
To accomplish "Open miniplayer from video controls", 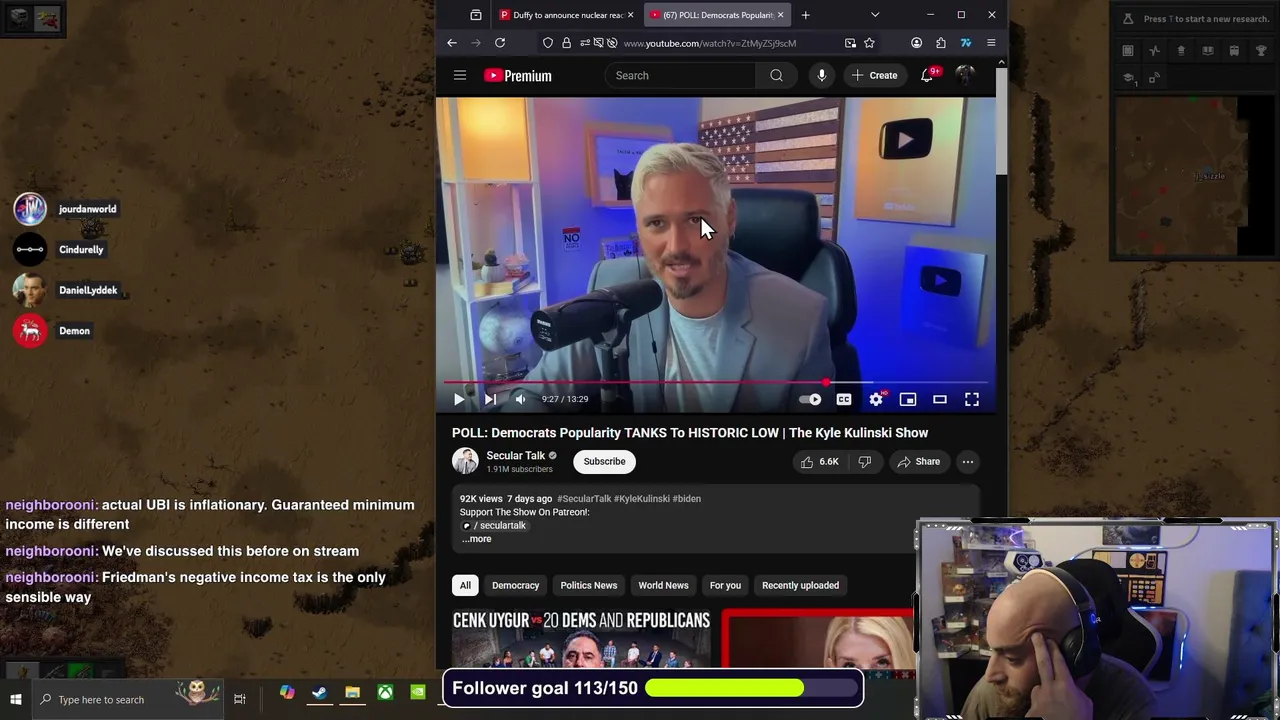I will (908, 399).
